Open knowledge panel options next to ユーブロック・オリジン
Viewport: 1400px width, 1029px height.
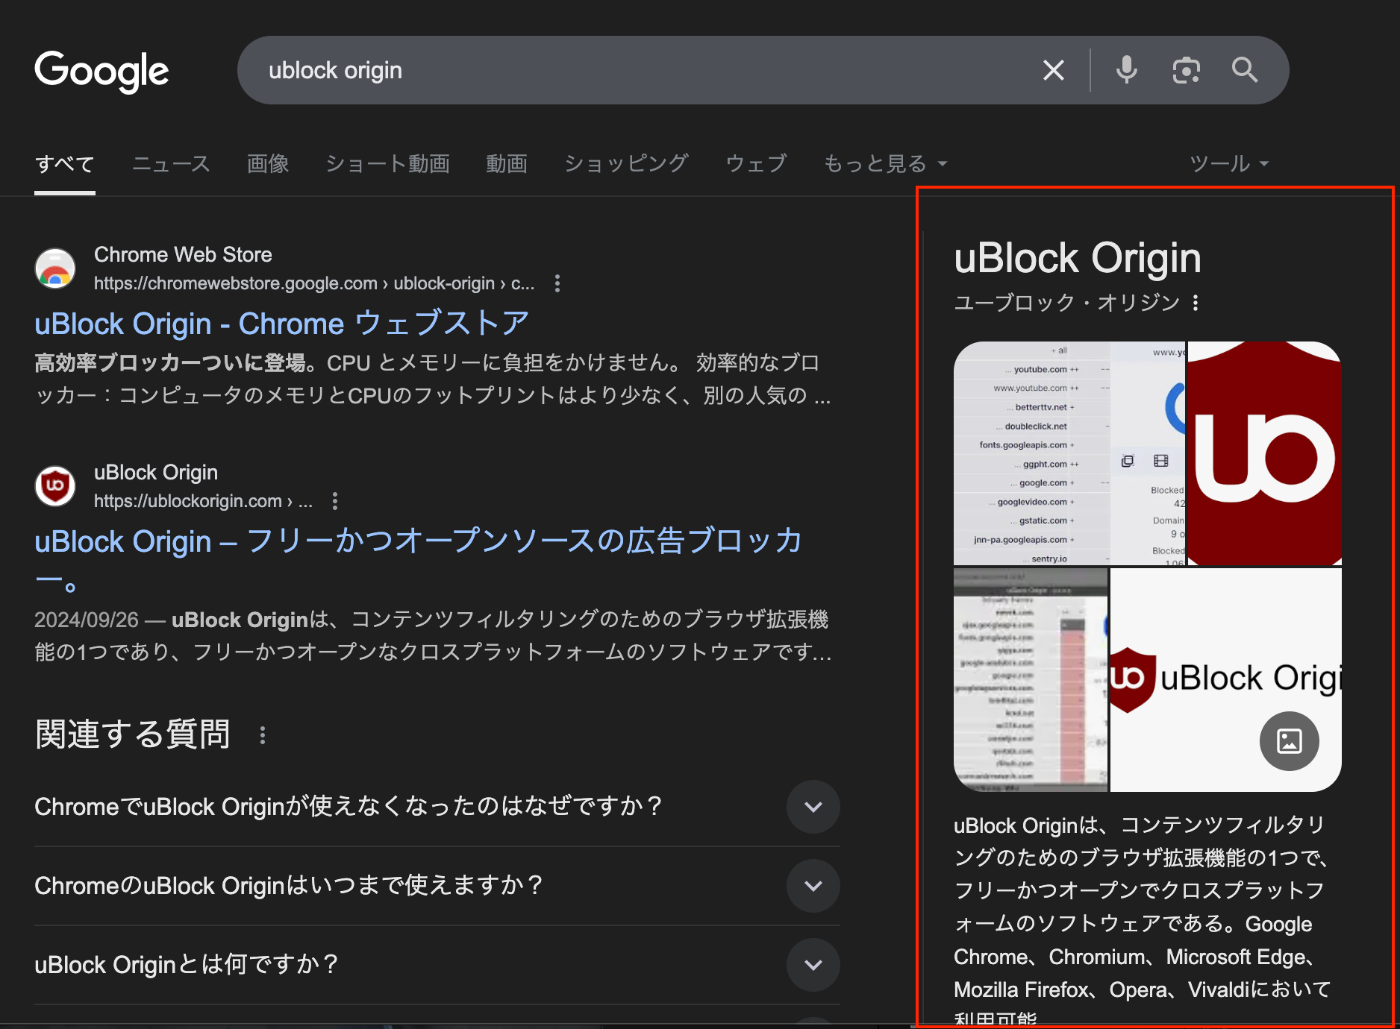(x=1196, y=303)
